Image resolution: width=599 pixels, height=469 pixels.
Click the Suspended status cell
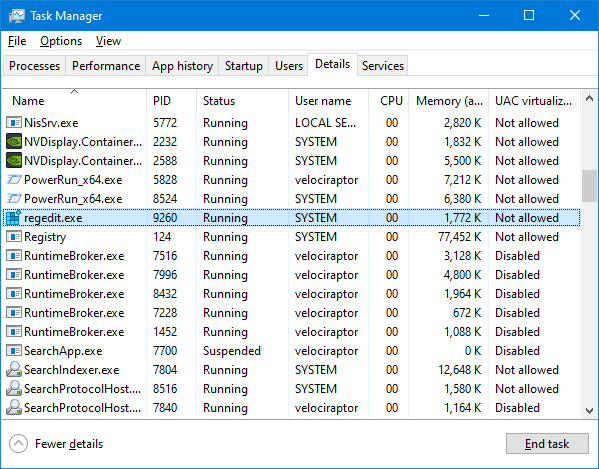[232, 351]
